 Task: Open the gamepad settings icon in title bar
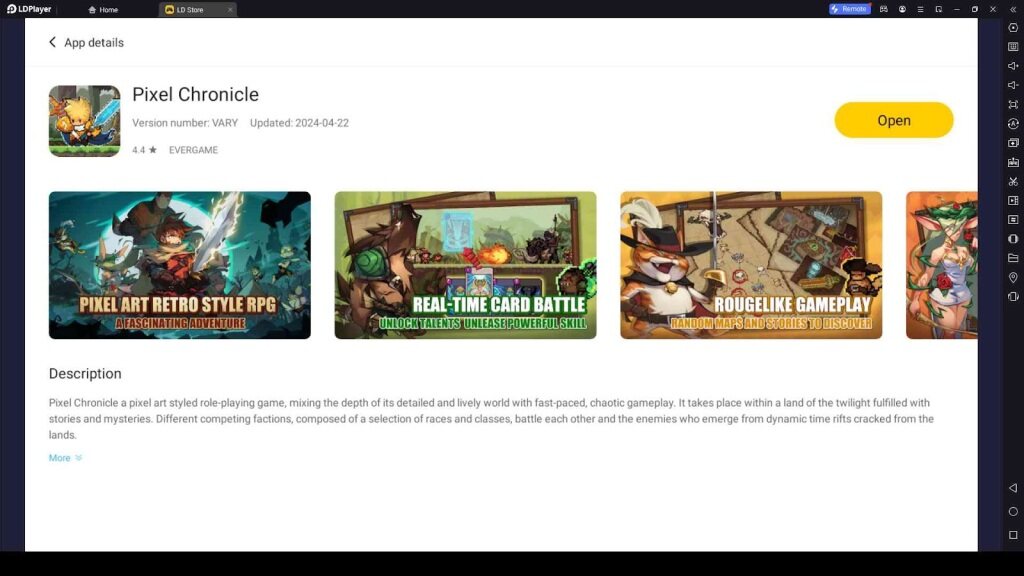[x=884, y=9]
